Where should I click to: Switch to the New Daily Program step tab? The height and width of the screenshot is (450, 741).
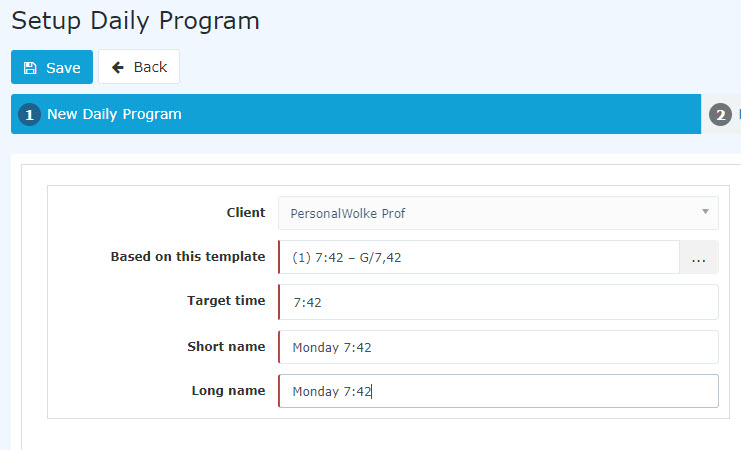pos(356,114)
